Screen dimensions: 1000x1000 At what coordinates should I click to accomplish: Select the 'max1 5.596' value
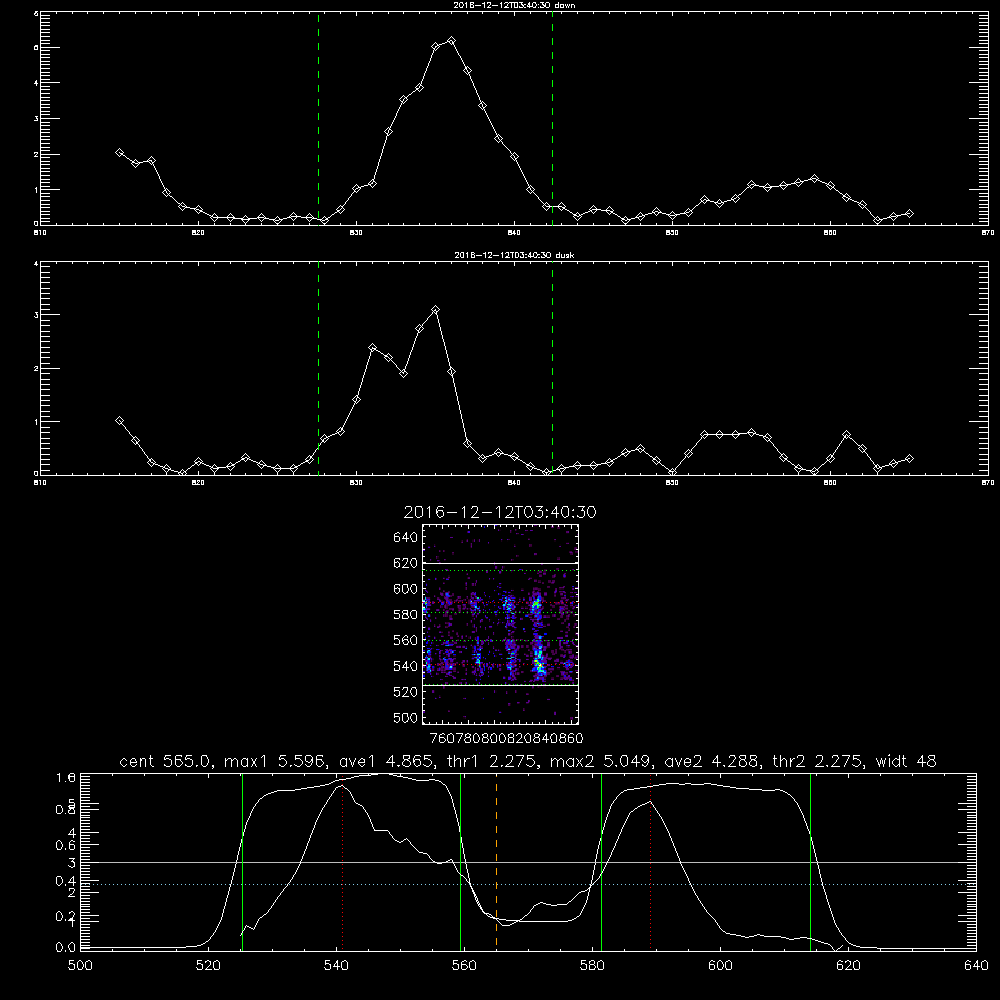[273, 761]
